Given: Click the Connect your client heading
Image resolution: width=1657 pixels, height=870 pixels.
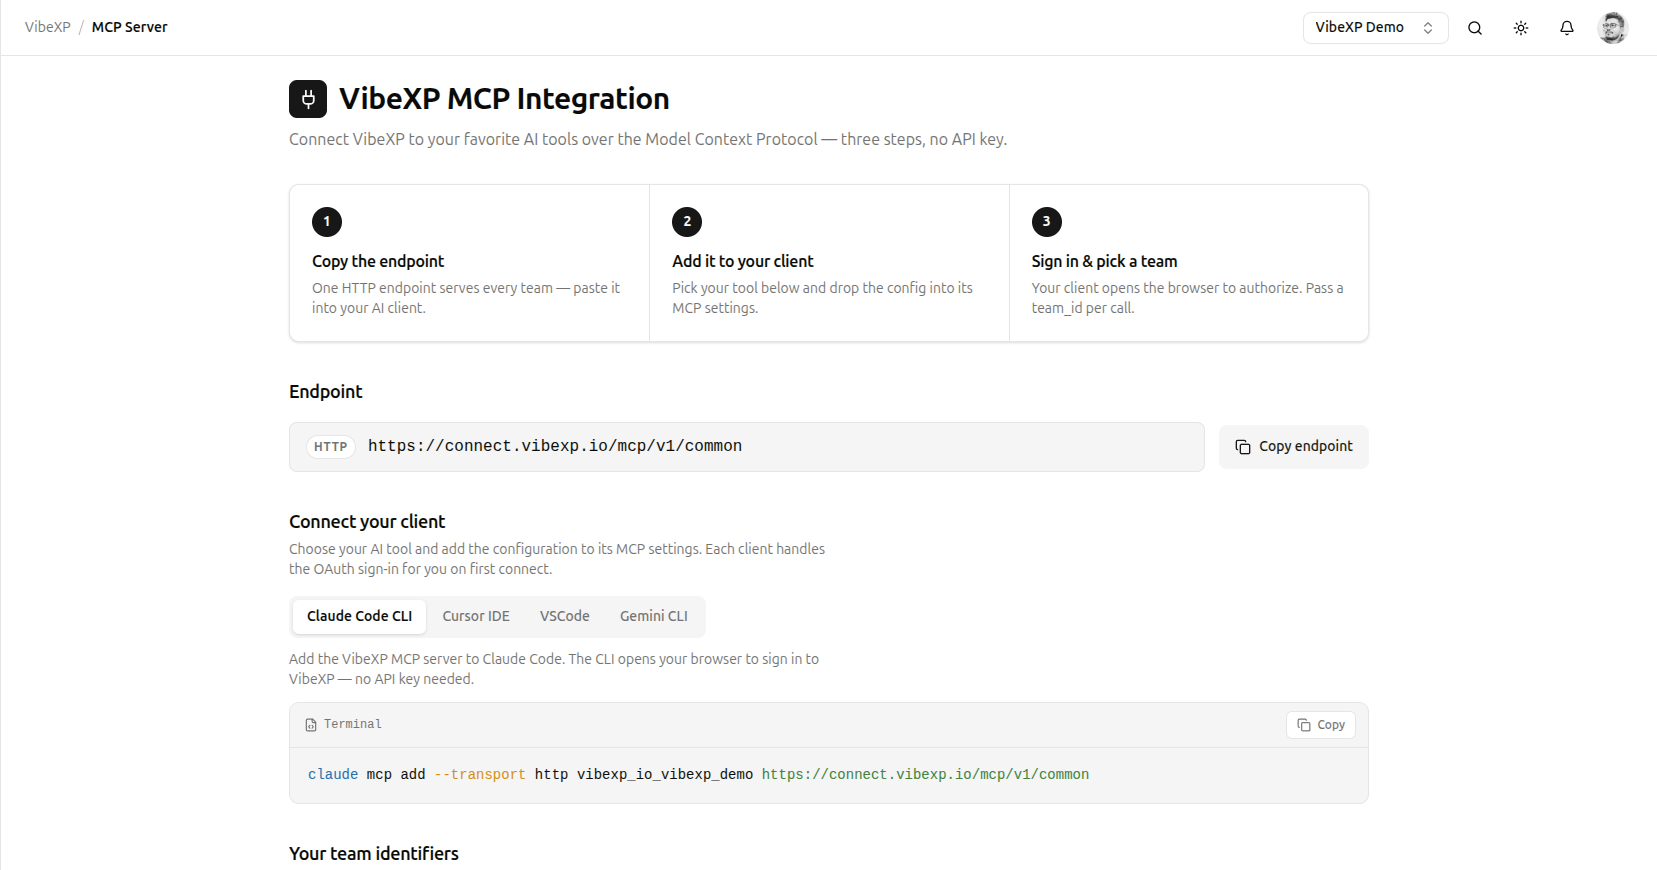Looking at the screenshot, I should [367, 521].
